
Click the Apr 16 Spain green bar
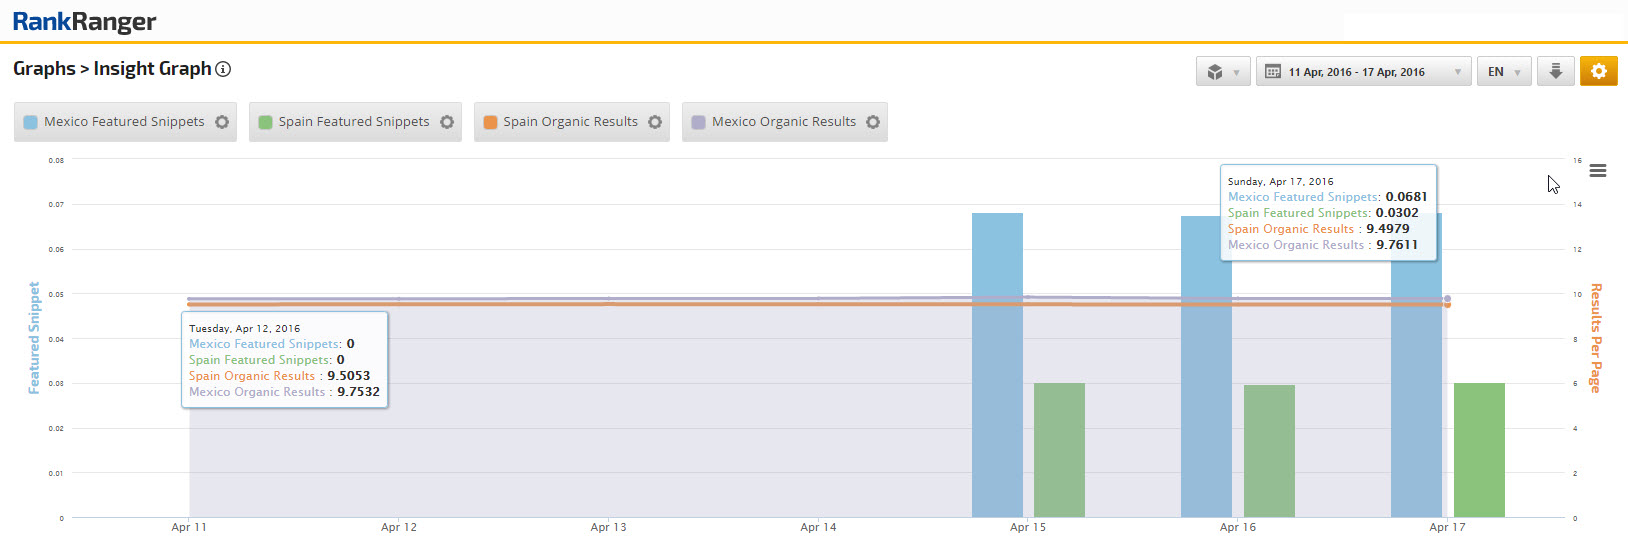click(x=1269, y=450)
